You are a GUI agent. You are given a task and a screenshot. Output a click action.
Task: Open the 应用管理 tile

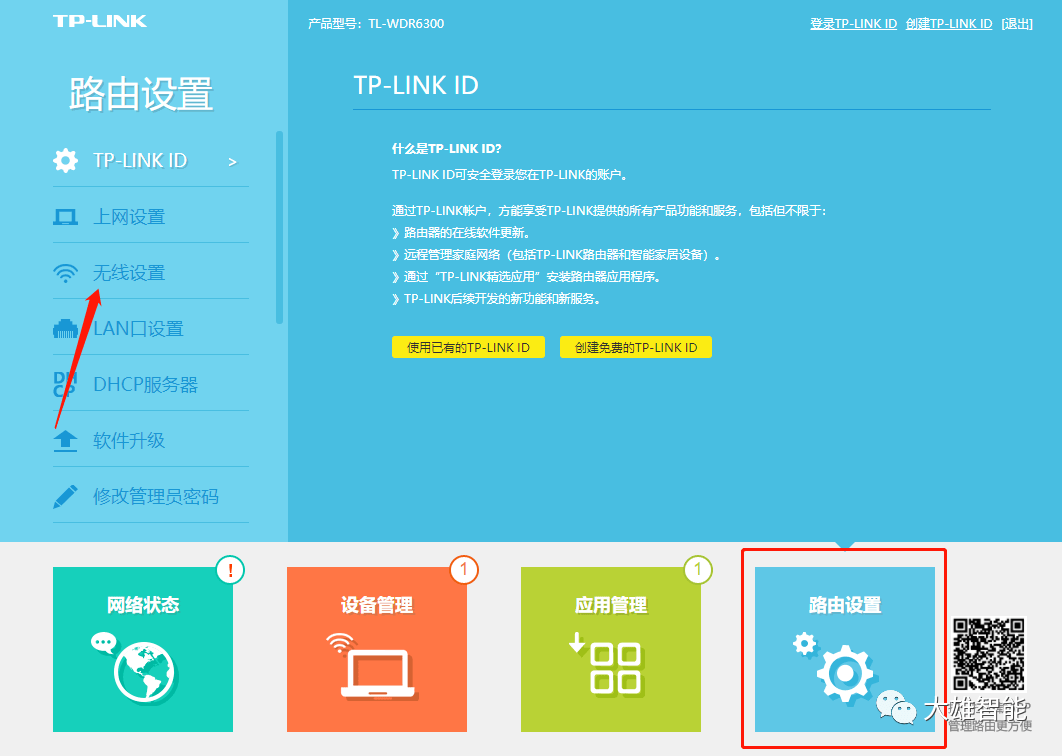point(610,649)
